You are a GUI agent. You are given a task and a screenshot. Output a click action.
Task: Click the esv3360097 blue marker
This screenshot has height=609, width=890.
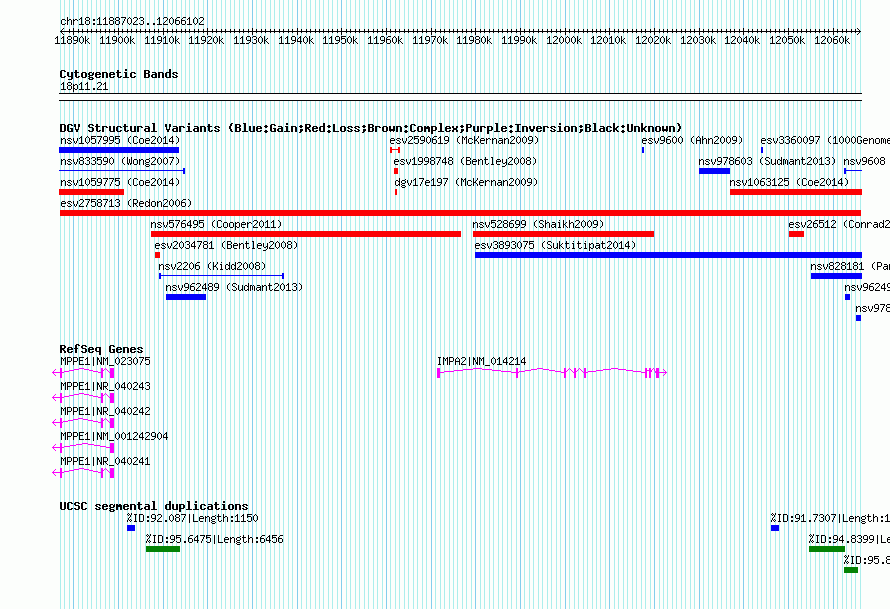coord(762,150)
